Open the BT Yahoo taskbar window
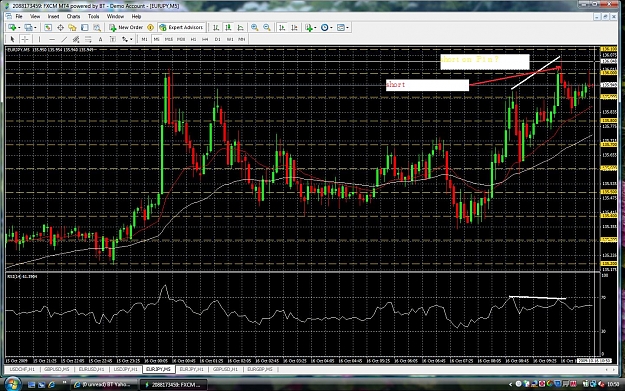The image size is (625, 391). tap(103, 385)
